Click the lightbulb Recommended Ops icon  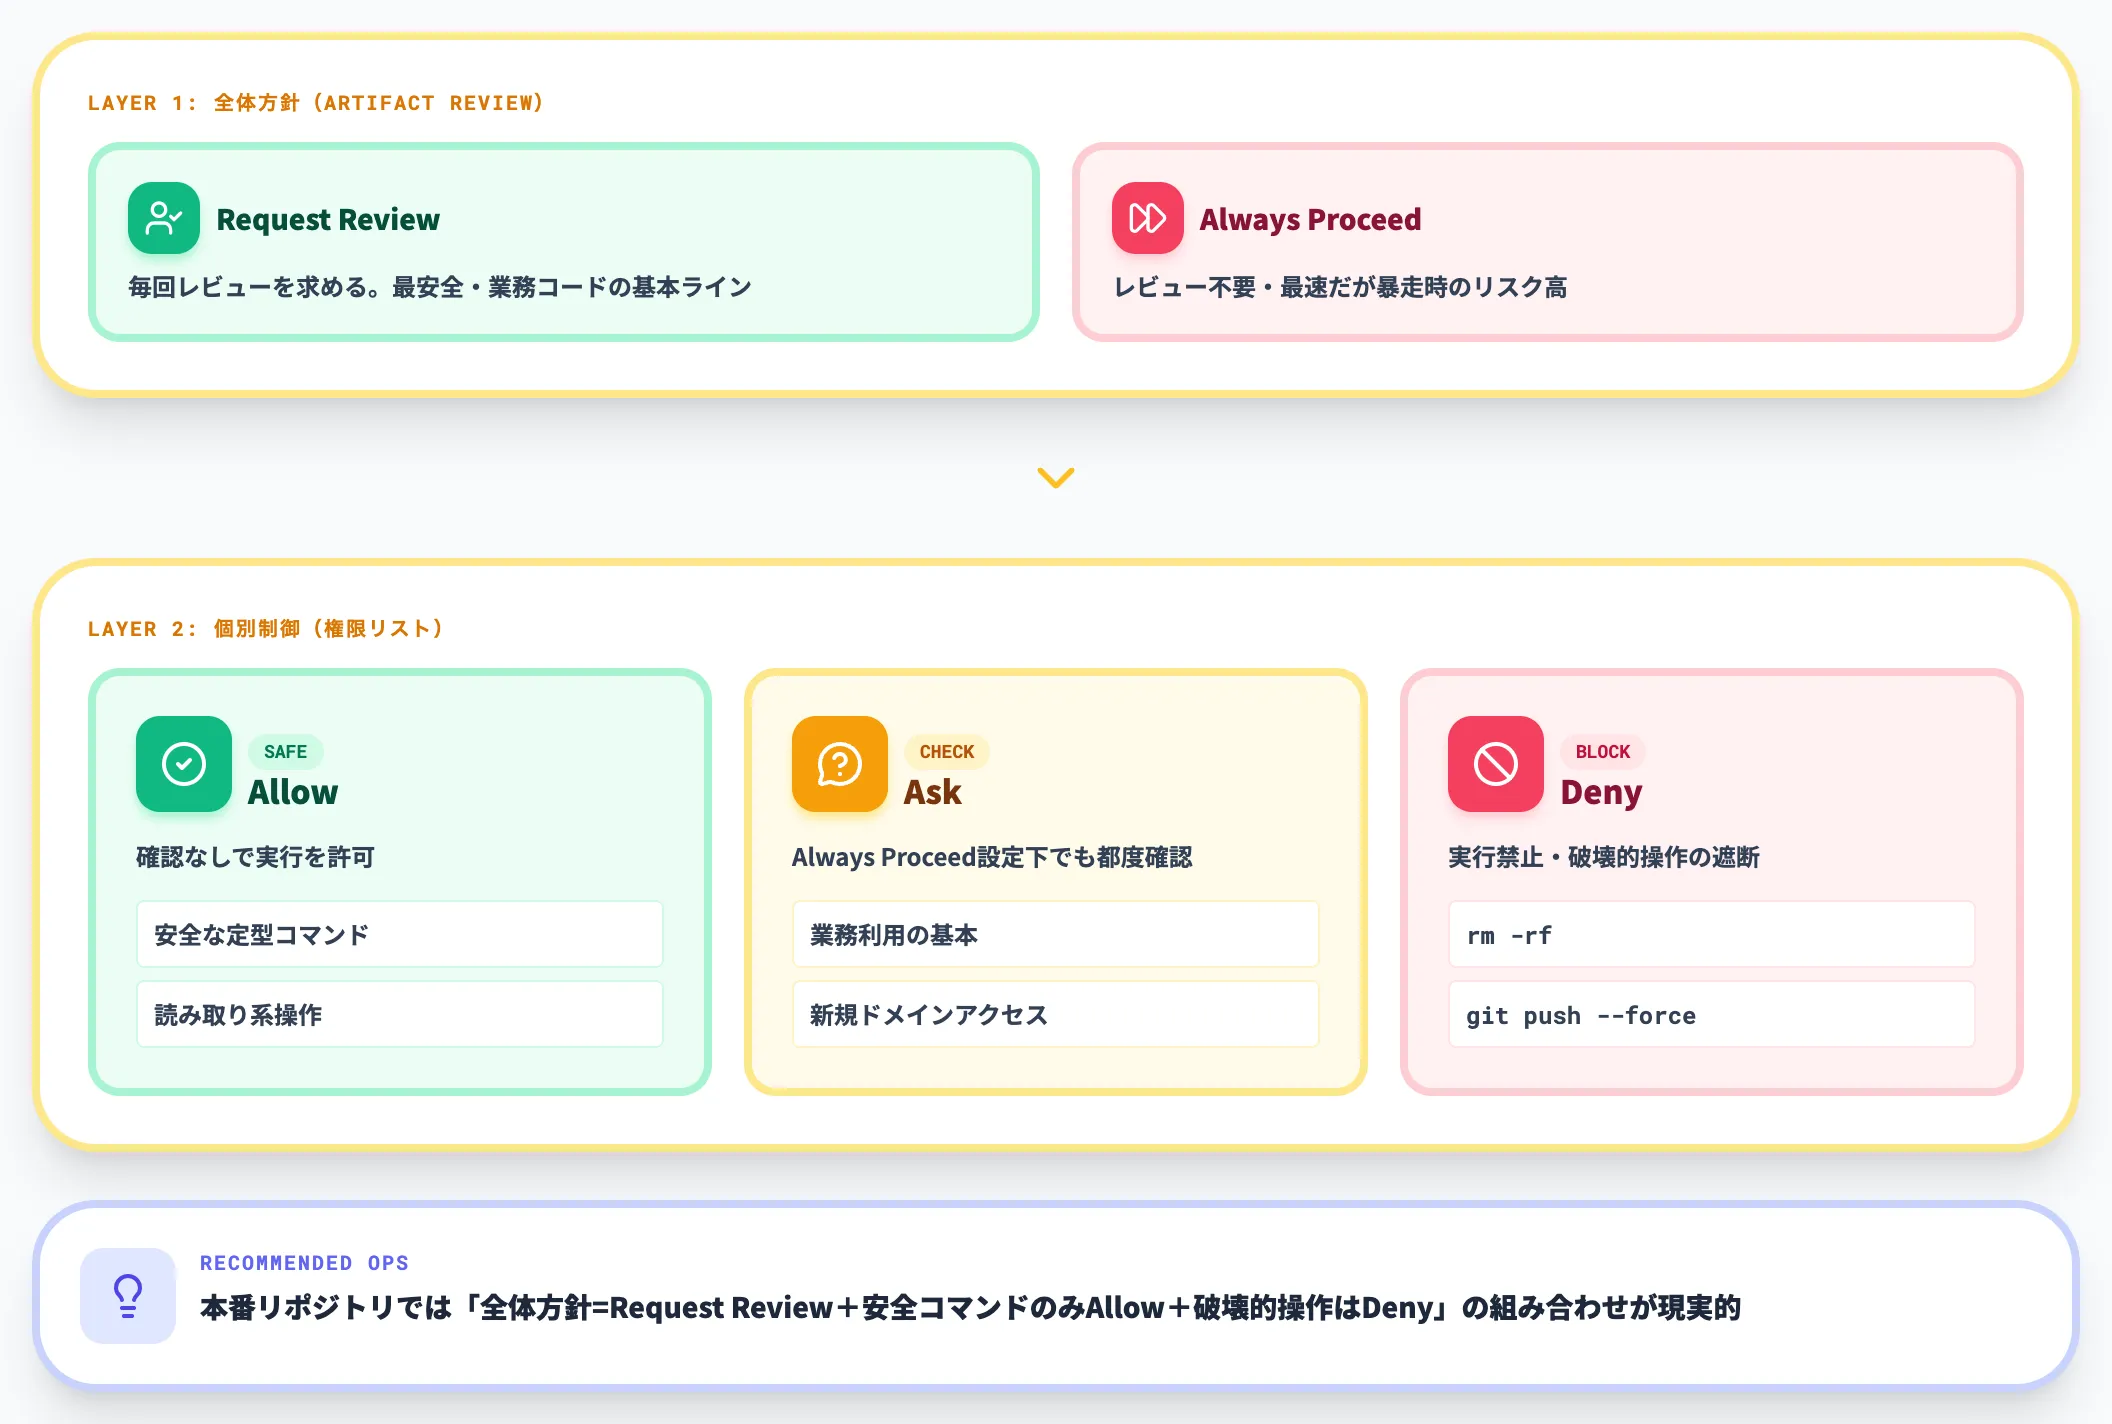pyautogui.click(x=128, y=1295)
